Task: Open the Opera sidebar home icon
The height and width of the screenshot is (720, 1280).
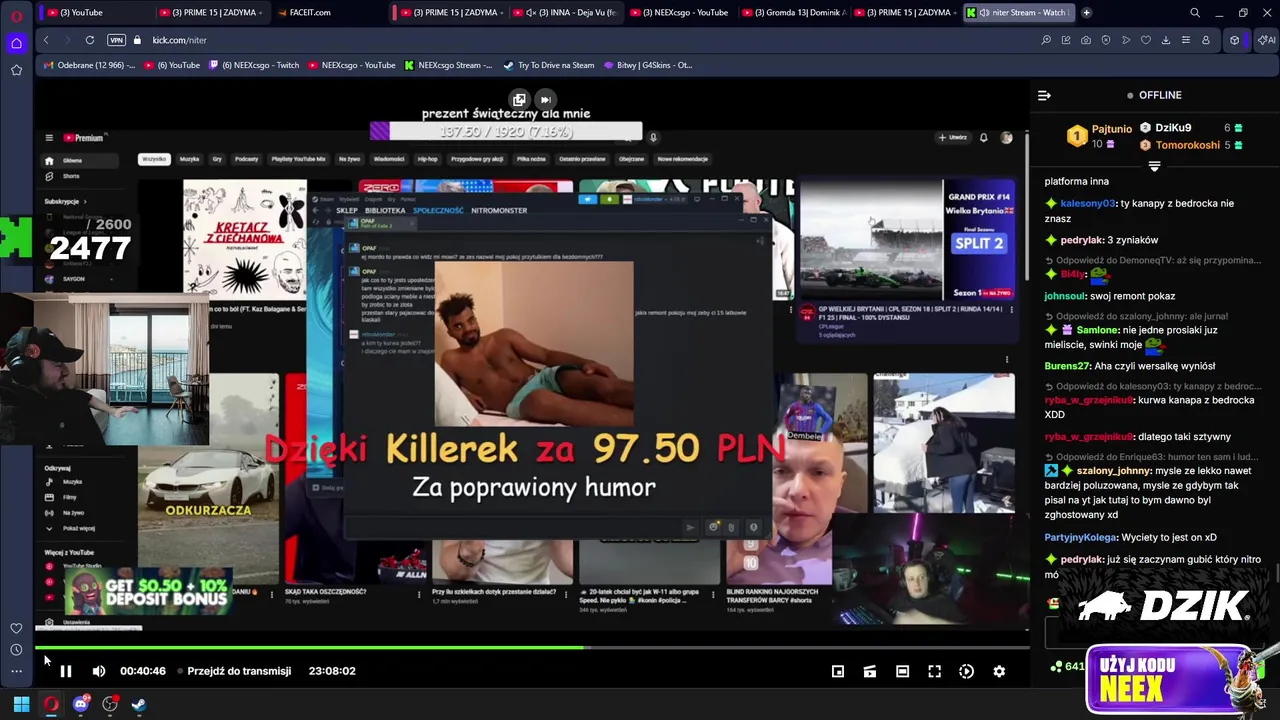Action: 16,43
